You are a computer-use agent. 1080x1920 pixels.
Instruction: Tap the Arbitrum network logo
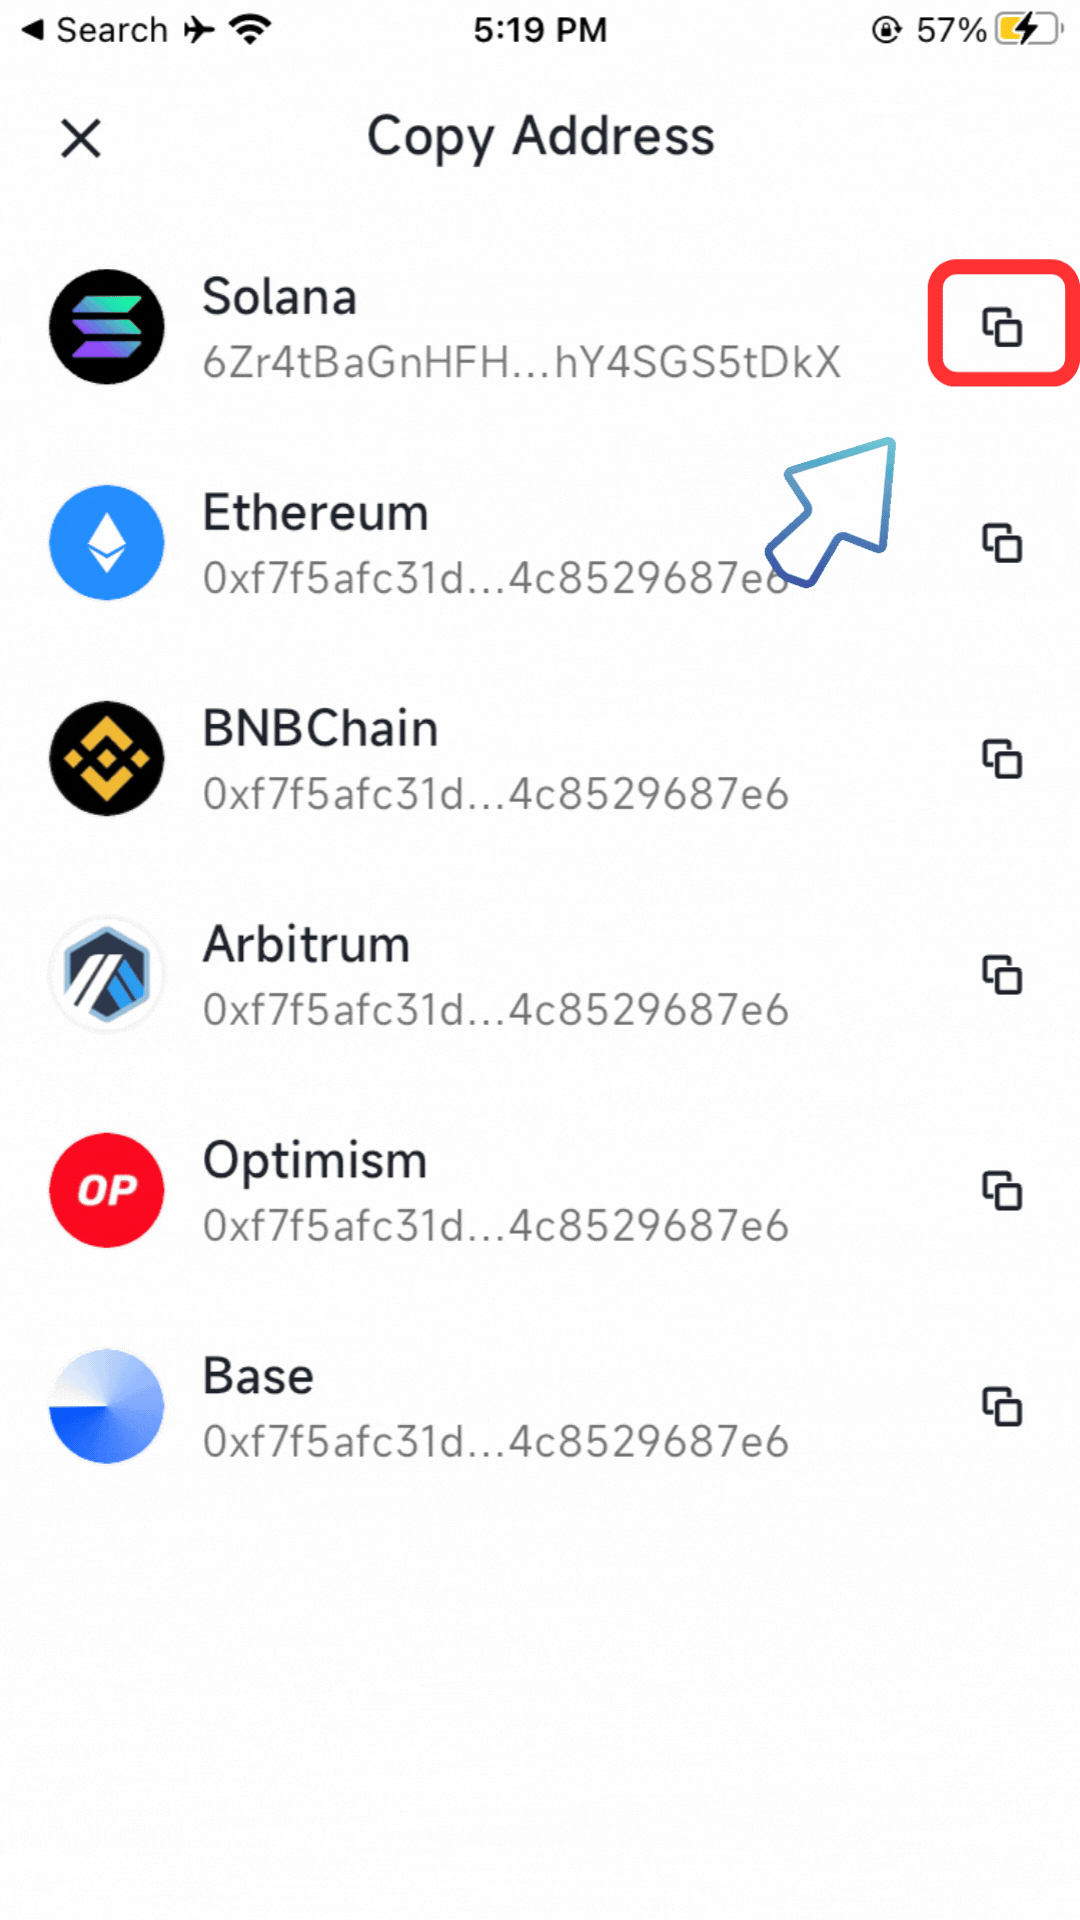click(x=107, y=975)
